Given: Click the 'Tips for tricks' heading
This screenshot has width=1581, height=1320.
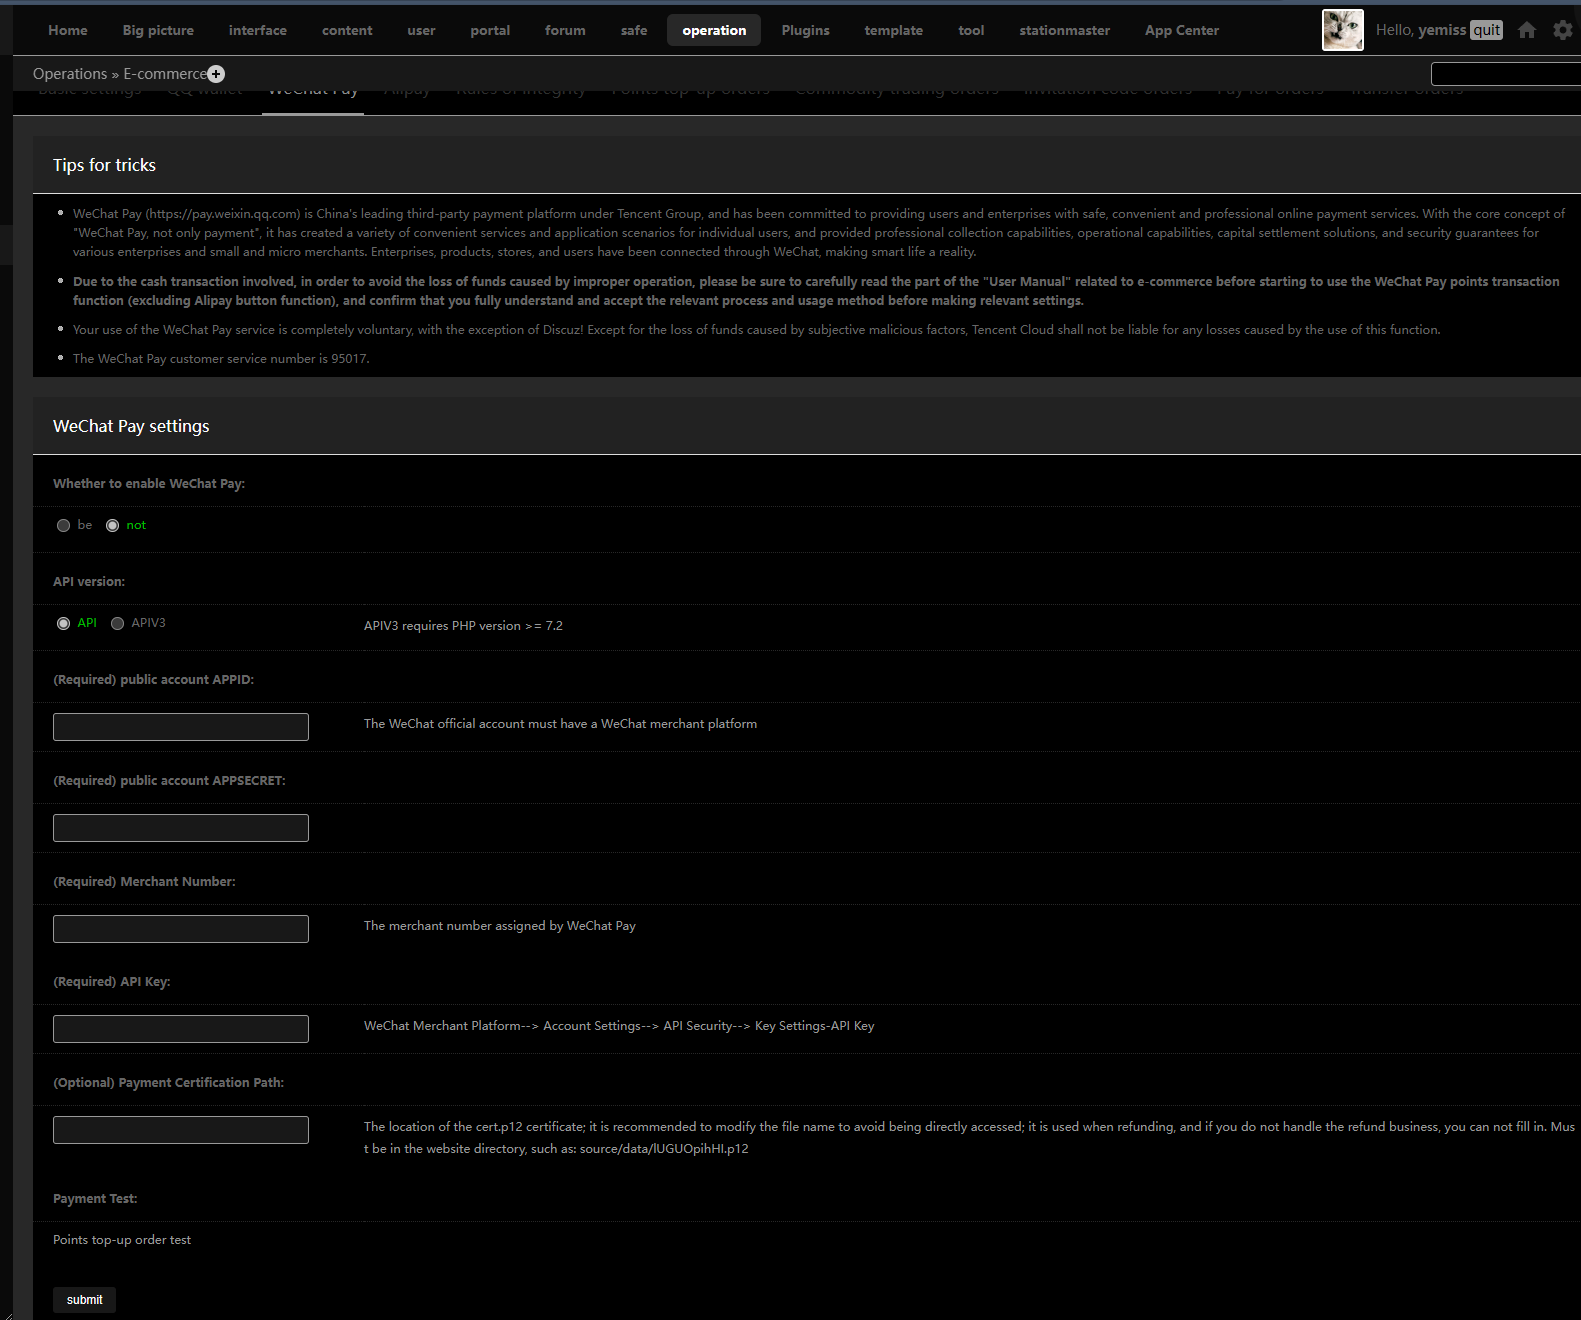Looking at the screenshot, I should [104, 165].
